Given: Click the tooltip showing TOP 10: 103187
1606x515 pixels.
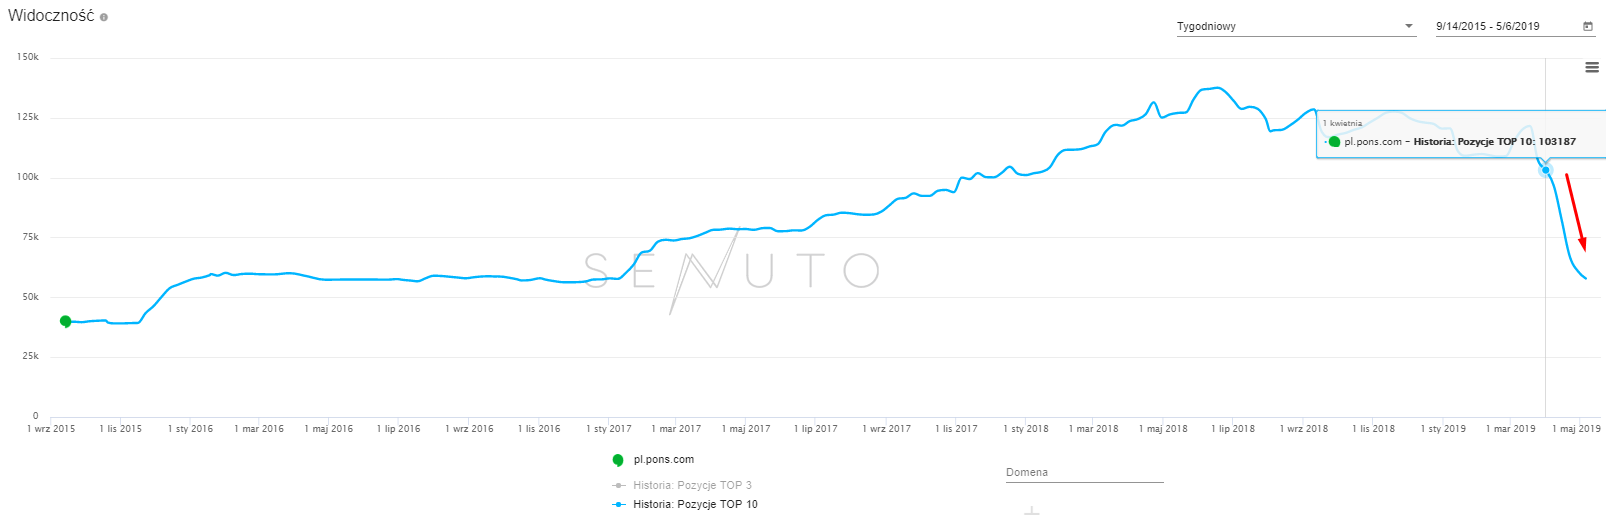Looking at the screenshot, I should coord(1460,135).
